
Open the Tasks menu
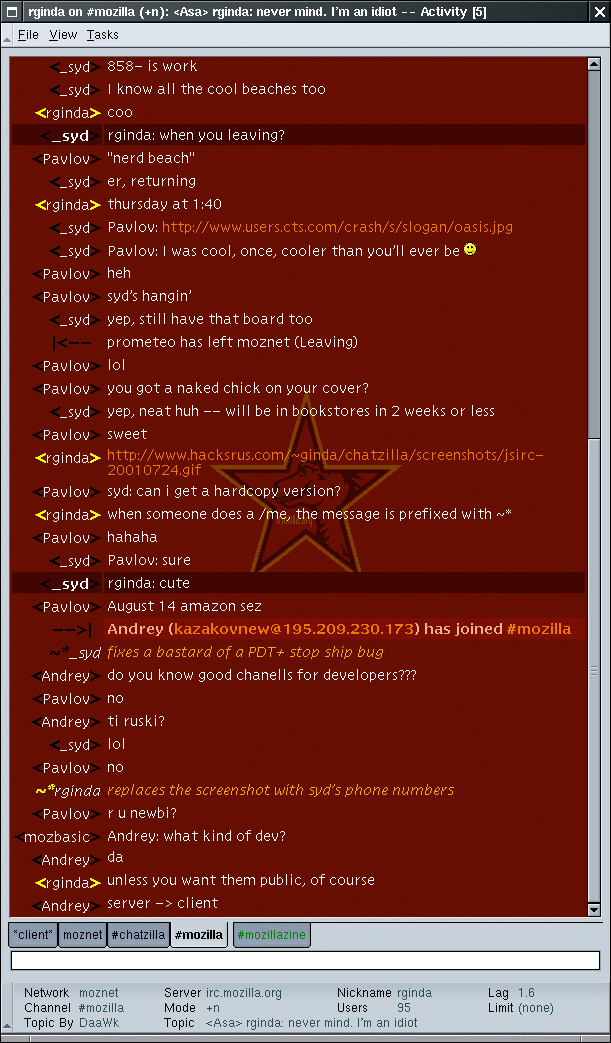tap(102, 35)
